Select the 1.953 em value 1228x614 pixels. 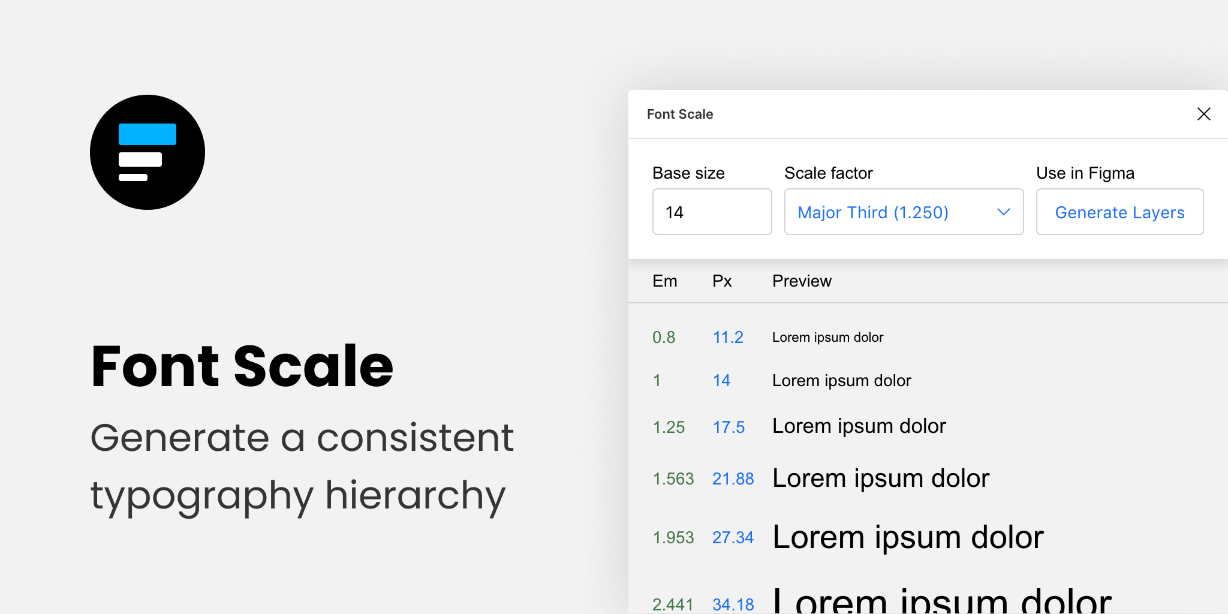point(673,538)
